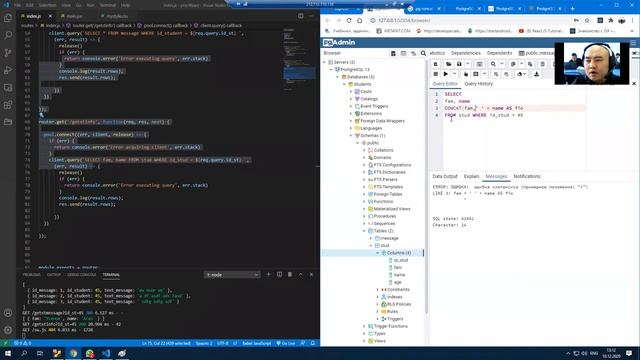Close the terminal panel

coord(311,275)
